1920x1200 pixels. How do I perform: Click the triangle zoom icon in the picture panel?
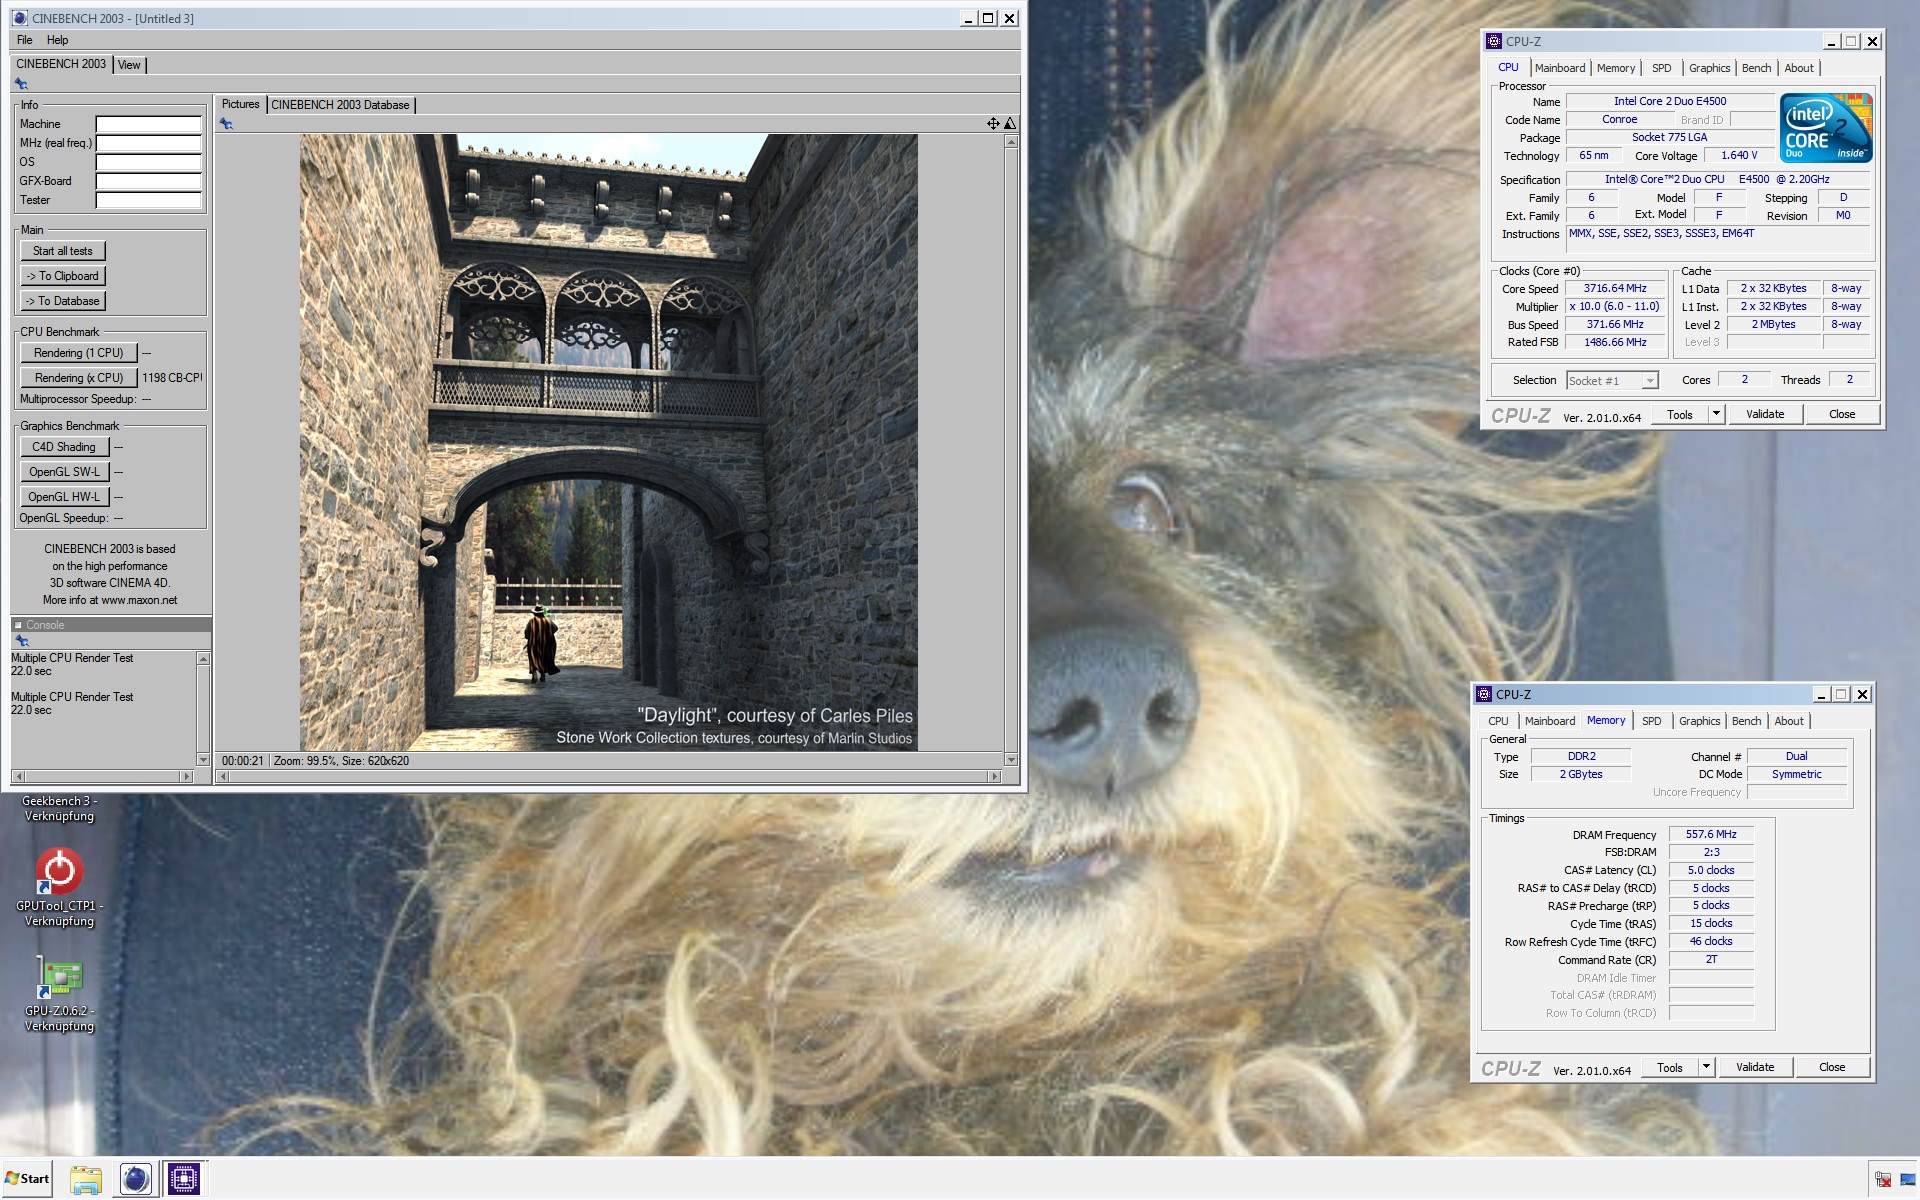(1010, 124)
